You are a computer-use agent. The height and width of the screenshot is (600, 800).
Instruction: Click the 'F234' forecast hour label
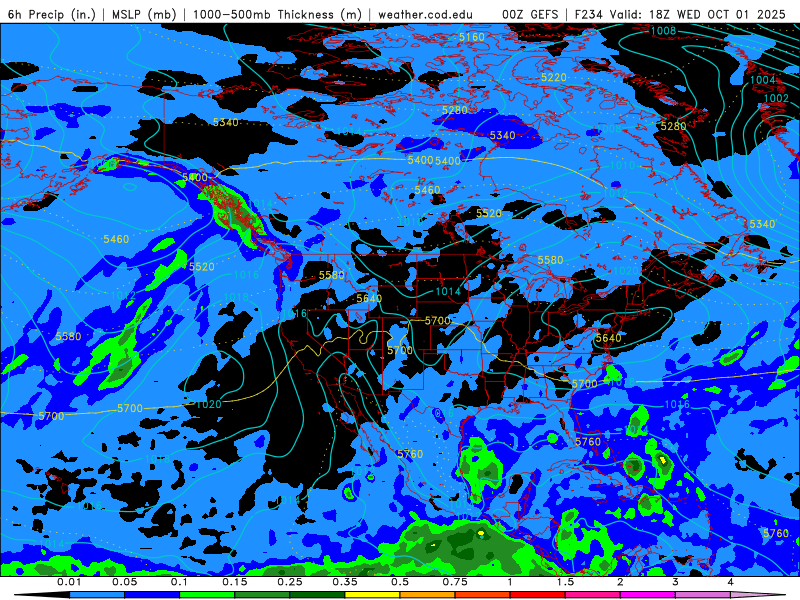coord(588,14)
